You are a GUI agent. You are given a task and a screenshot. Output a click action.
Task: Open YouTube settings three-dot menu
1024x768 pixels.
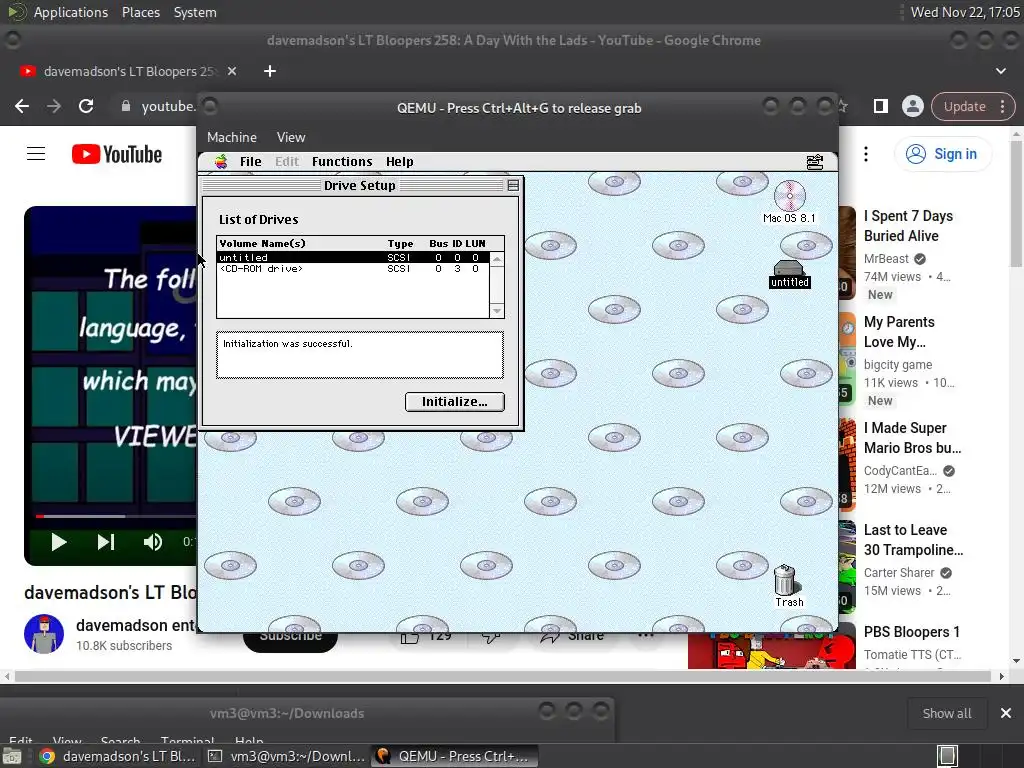pyautogui.click(x=866, y=154)
